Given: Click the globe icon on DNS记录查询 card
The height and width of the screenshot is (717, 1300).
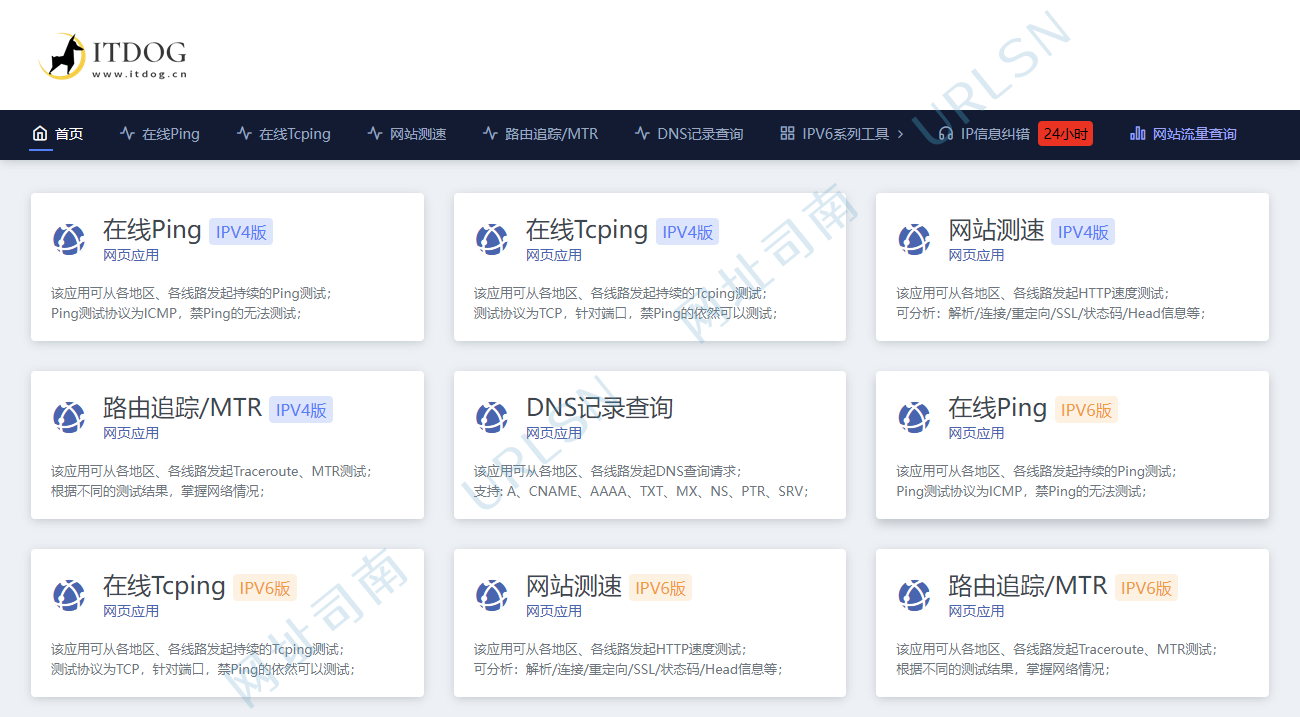Looking at the screenshot, I should coord(491,417).
